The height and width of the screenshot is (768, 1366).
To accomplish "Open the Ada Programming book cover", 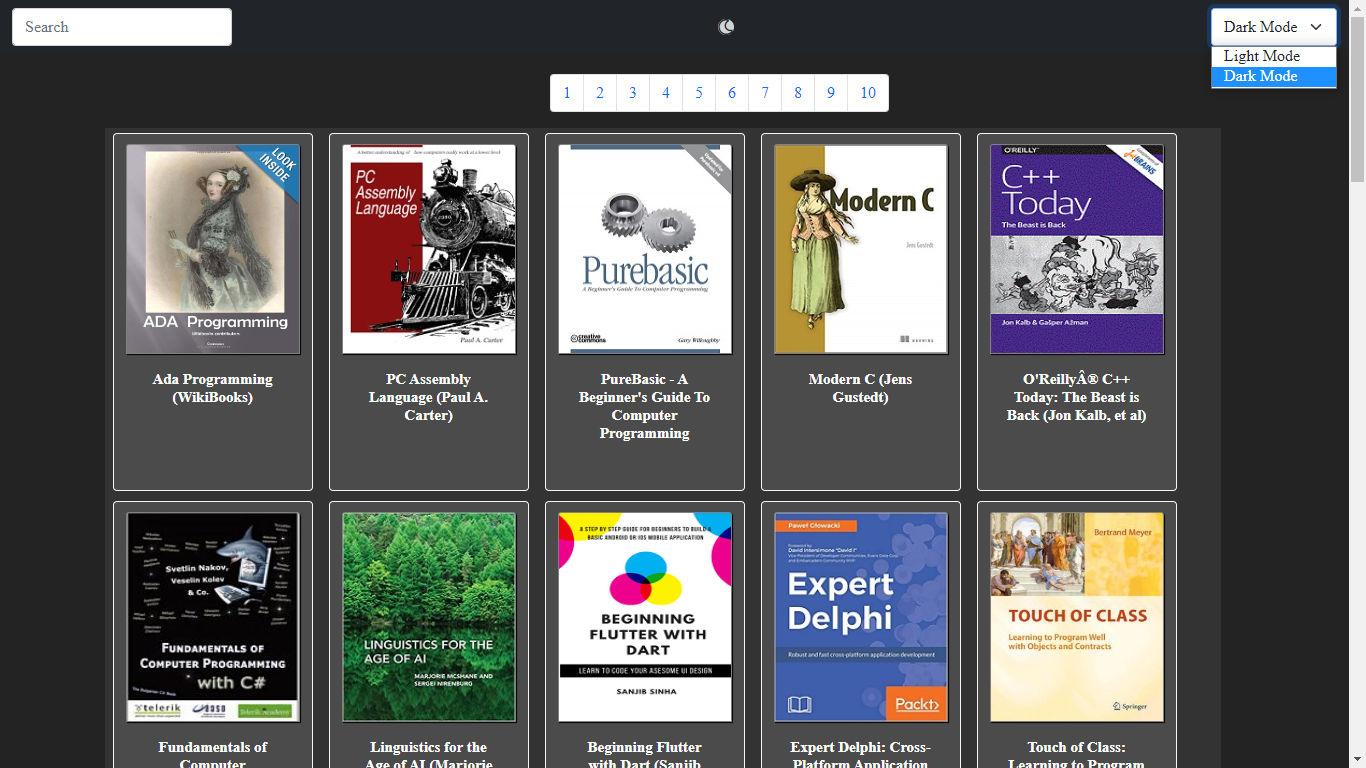I will [213, 249].
